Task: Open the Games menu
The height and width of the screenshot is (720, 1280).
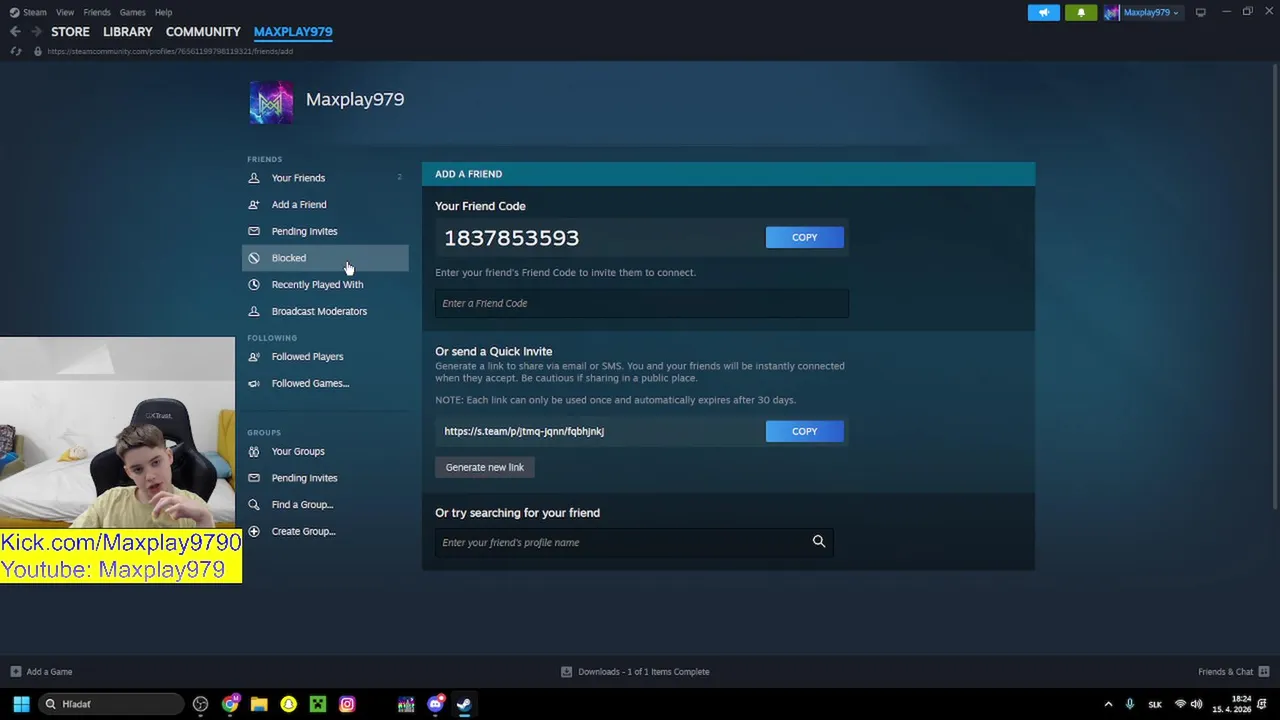Action: point(132,12)
